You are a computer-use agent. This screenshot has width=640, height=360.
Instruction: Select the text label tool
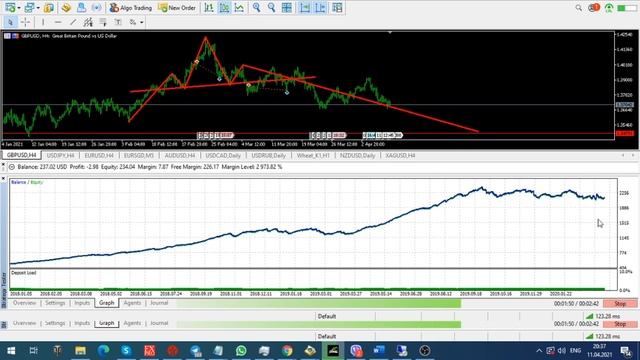[x=118, y=22]
